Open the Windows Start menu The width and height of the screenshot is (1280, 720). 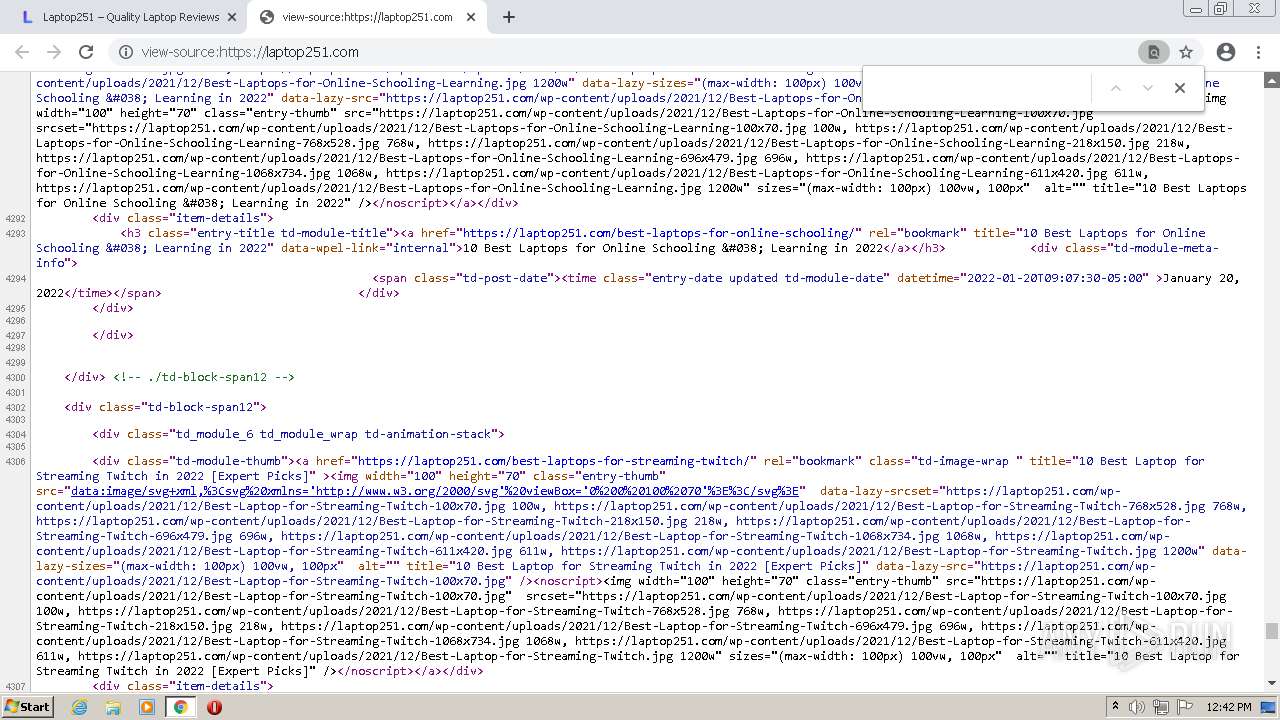(x=28, y=706)
